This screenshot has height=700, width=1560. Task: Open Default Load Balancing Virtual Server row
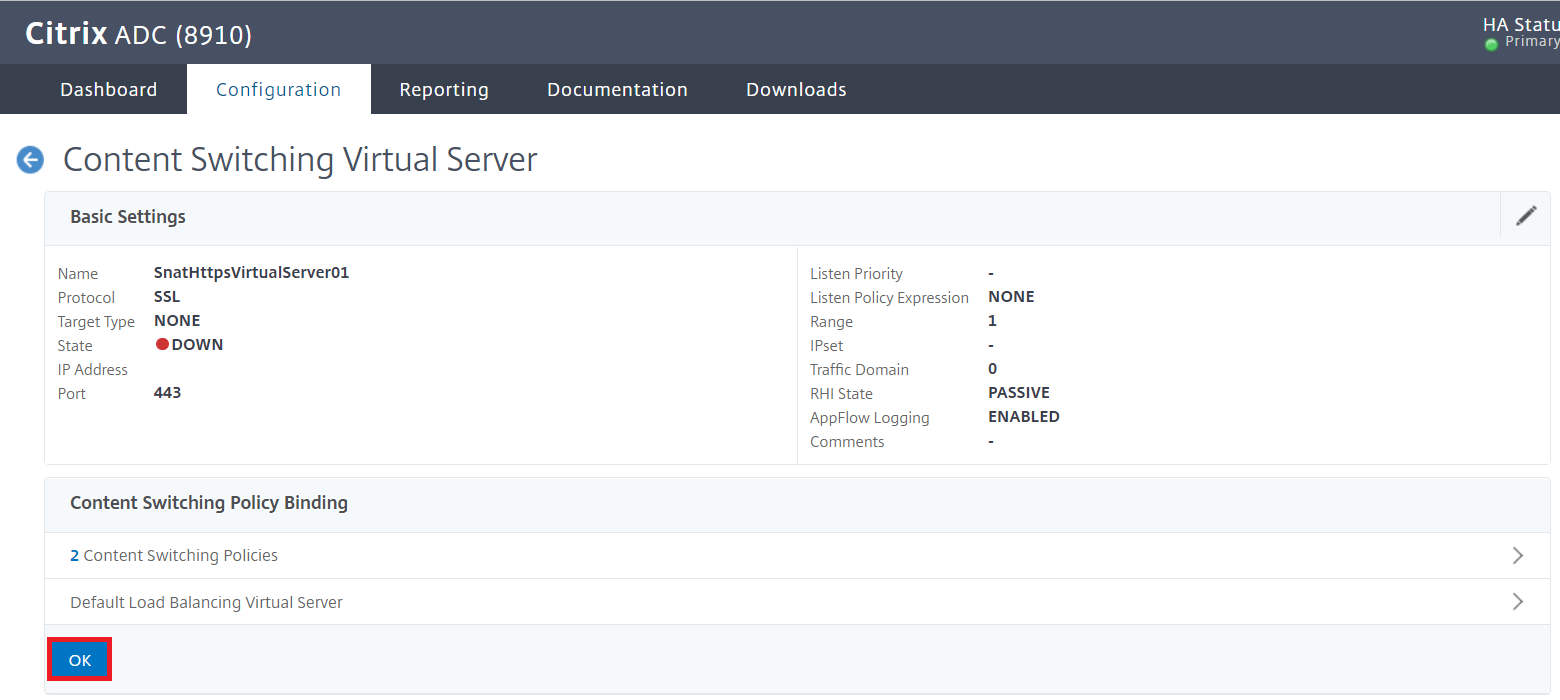(x=797, y=602)
